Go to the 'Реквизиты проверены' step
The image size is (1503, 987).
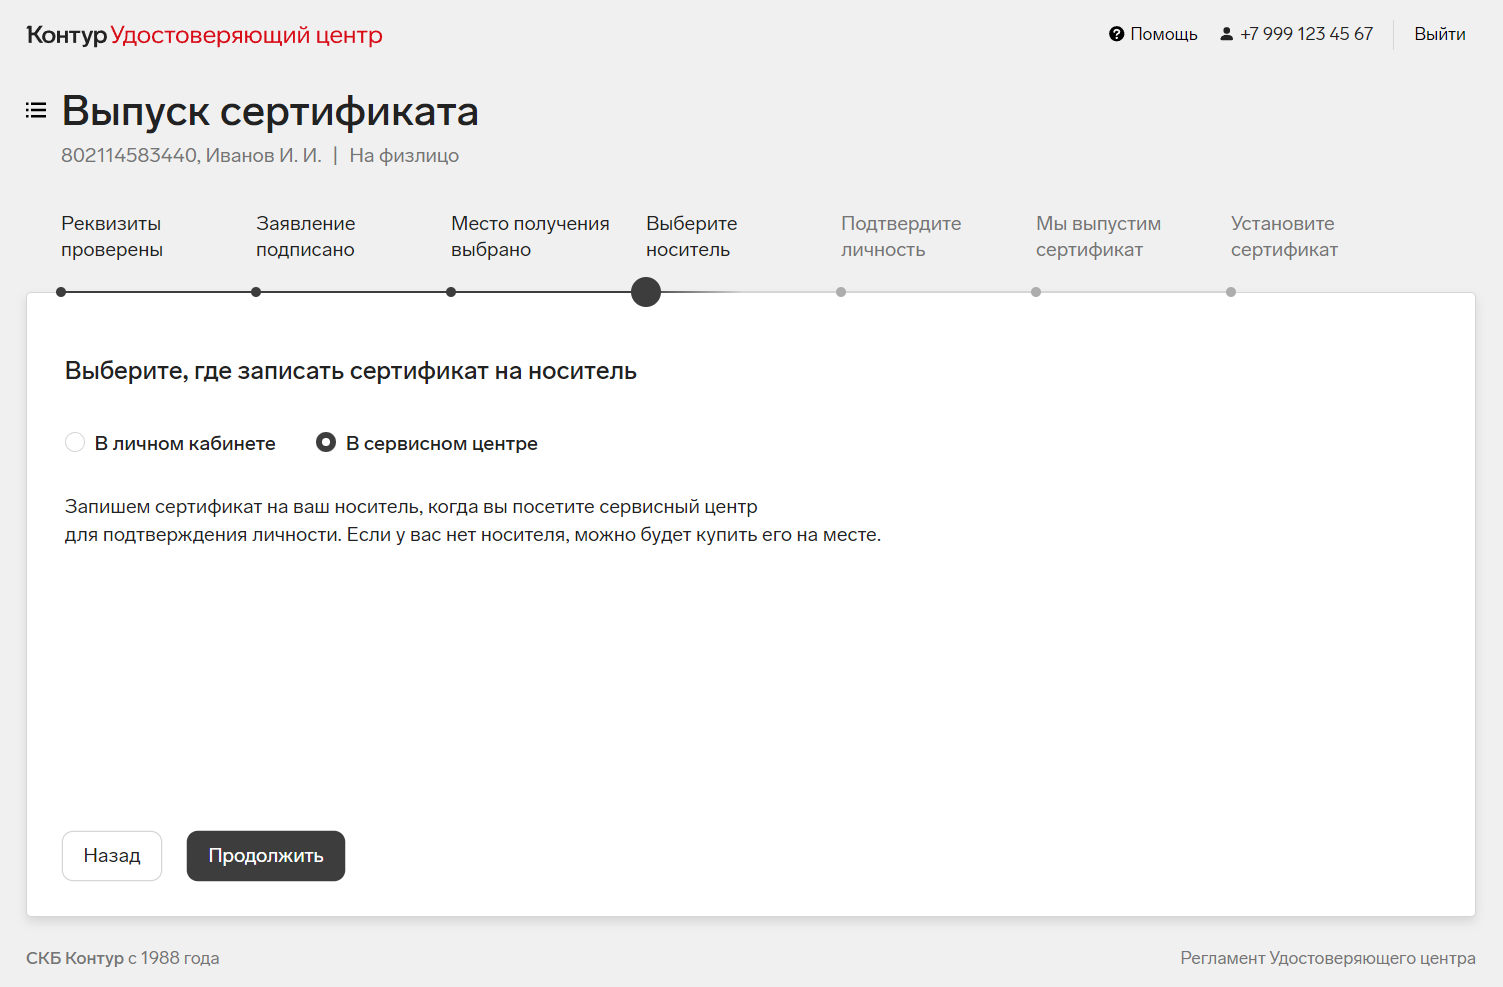(x=111, y=236)
